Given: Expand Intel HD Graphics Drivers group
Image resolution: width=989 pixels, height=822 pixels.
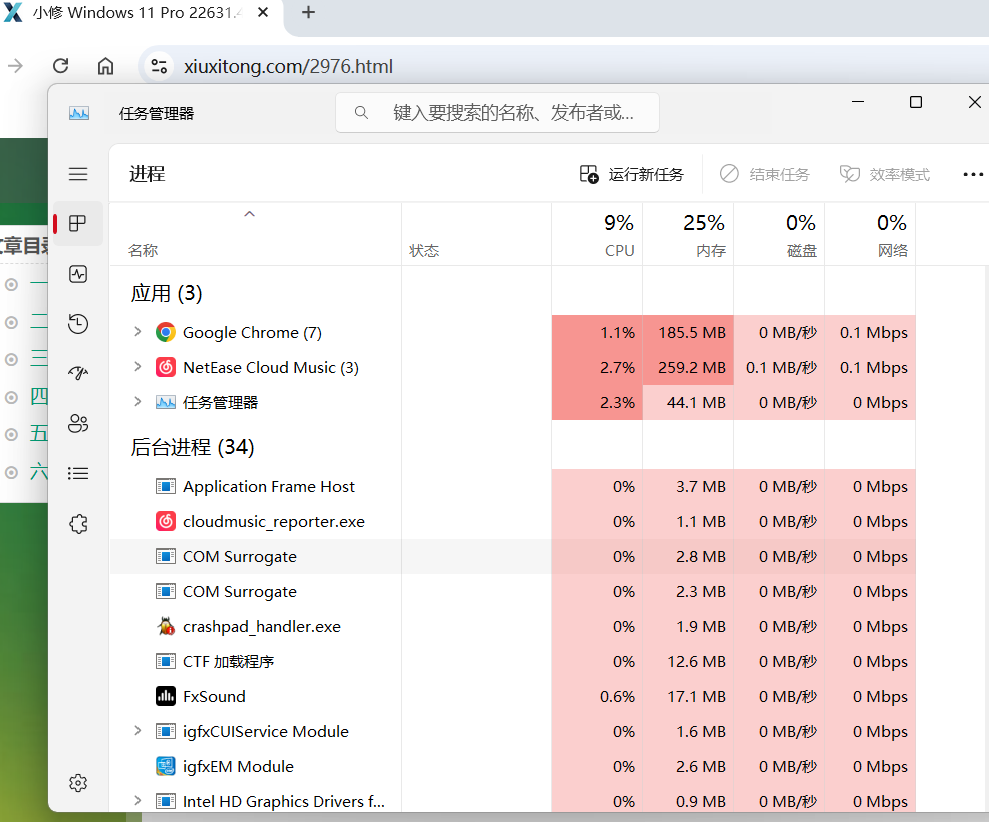Looking at the screenshot, I should (138, 801).
